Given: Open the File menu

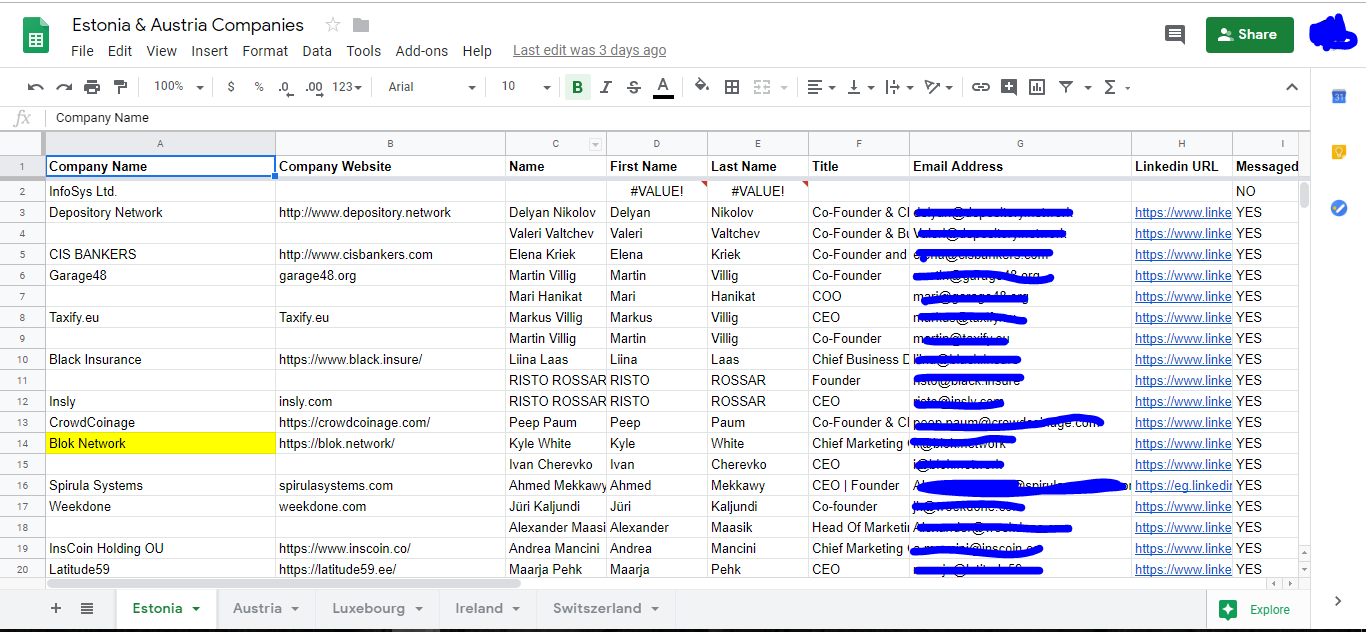Looking at the screenshot, I should [x=82, y=51].
